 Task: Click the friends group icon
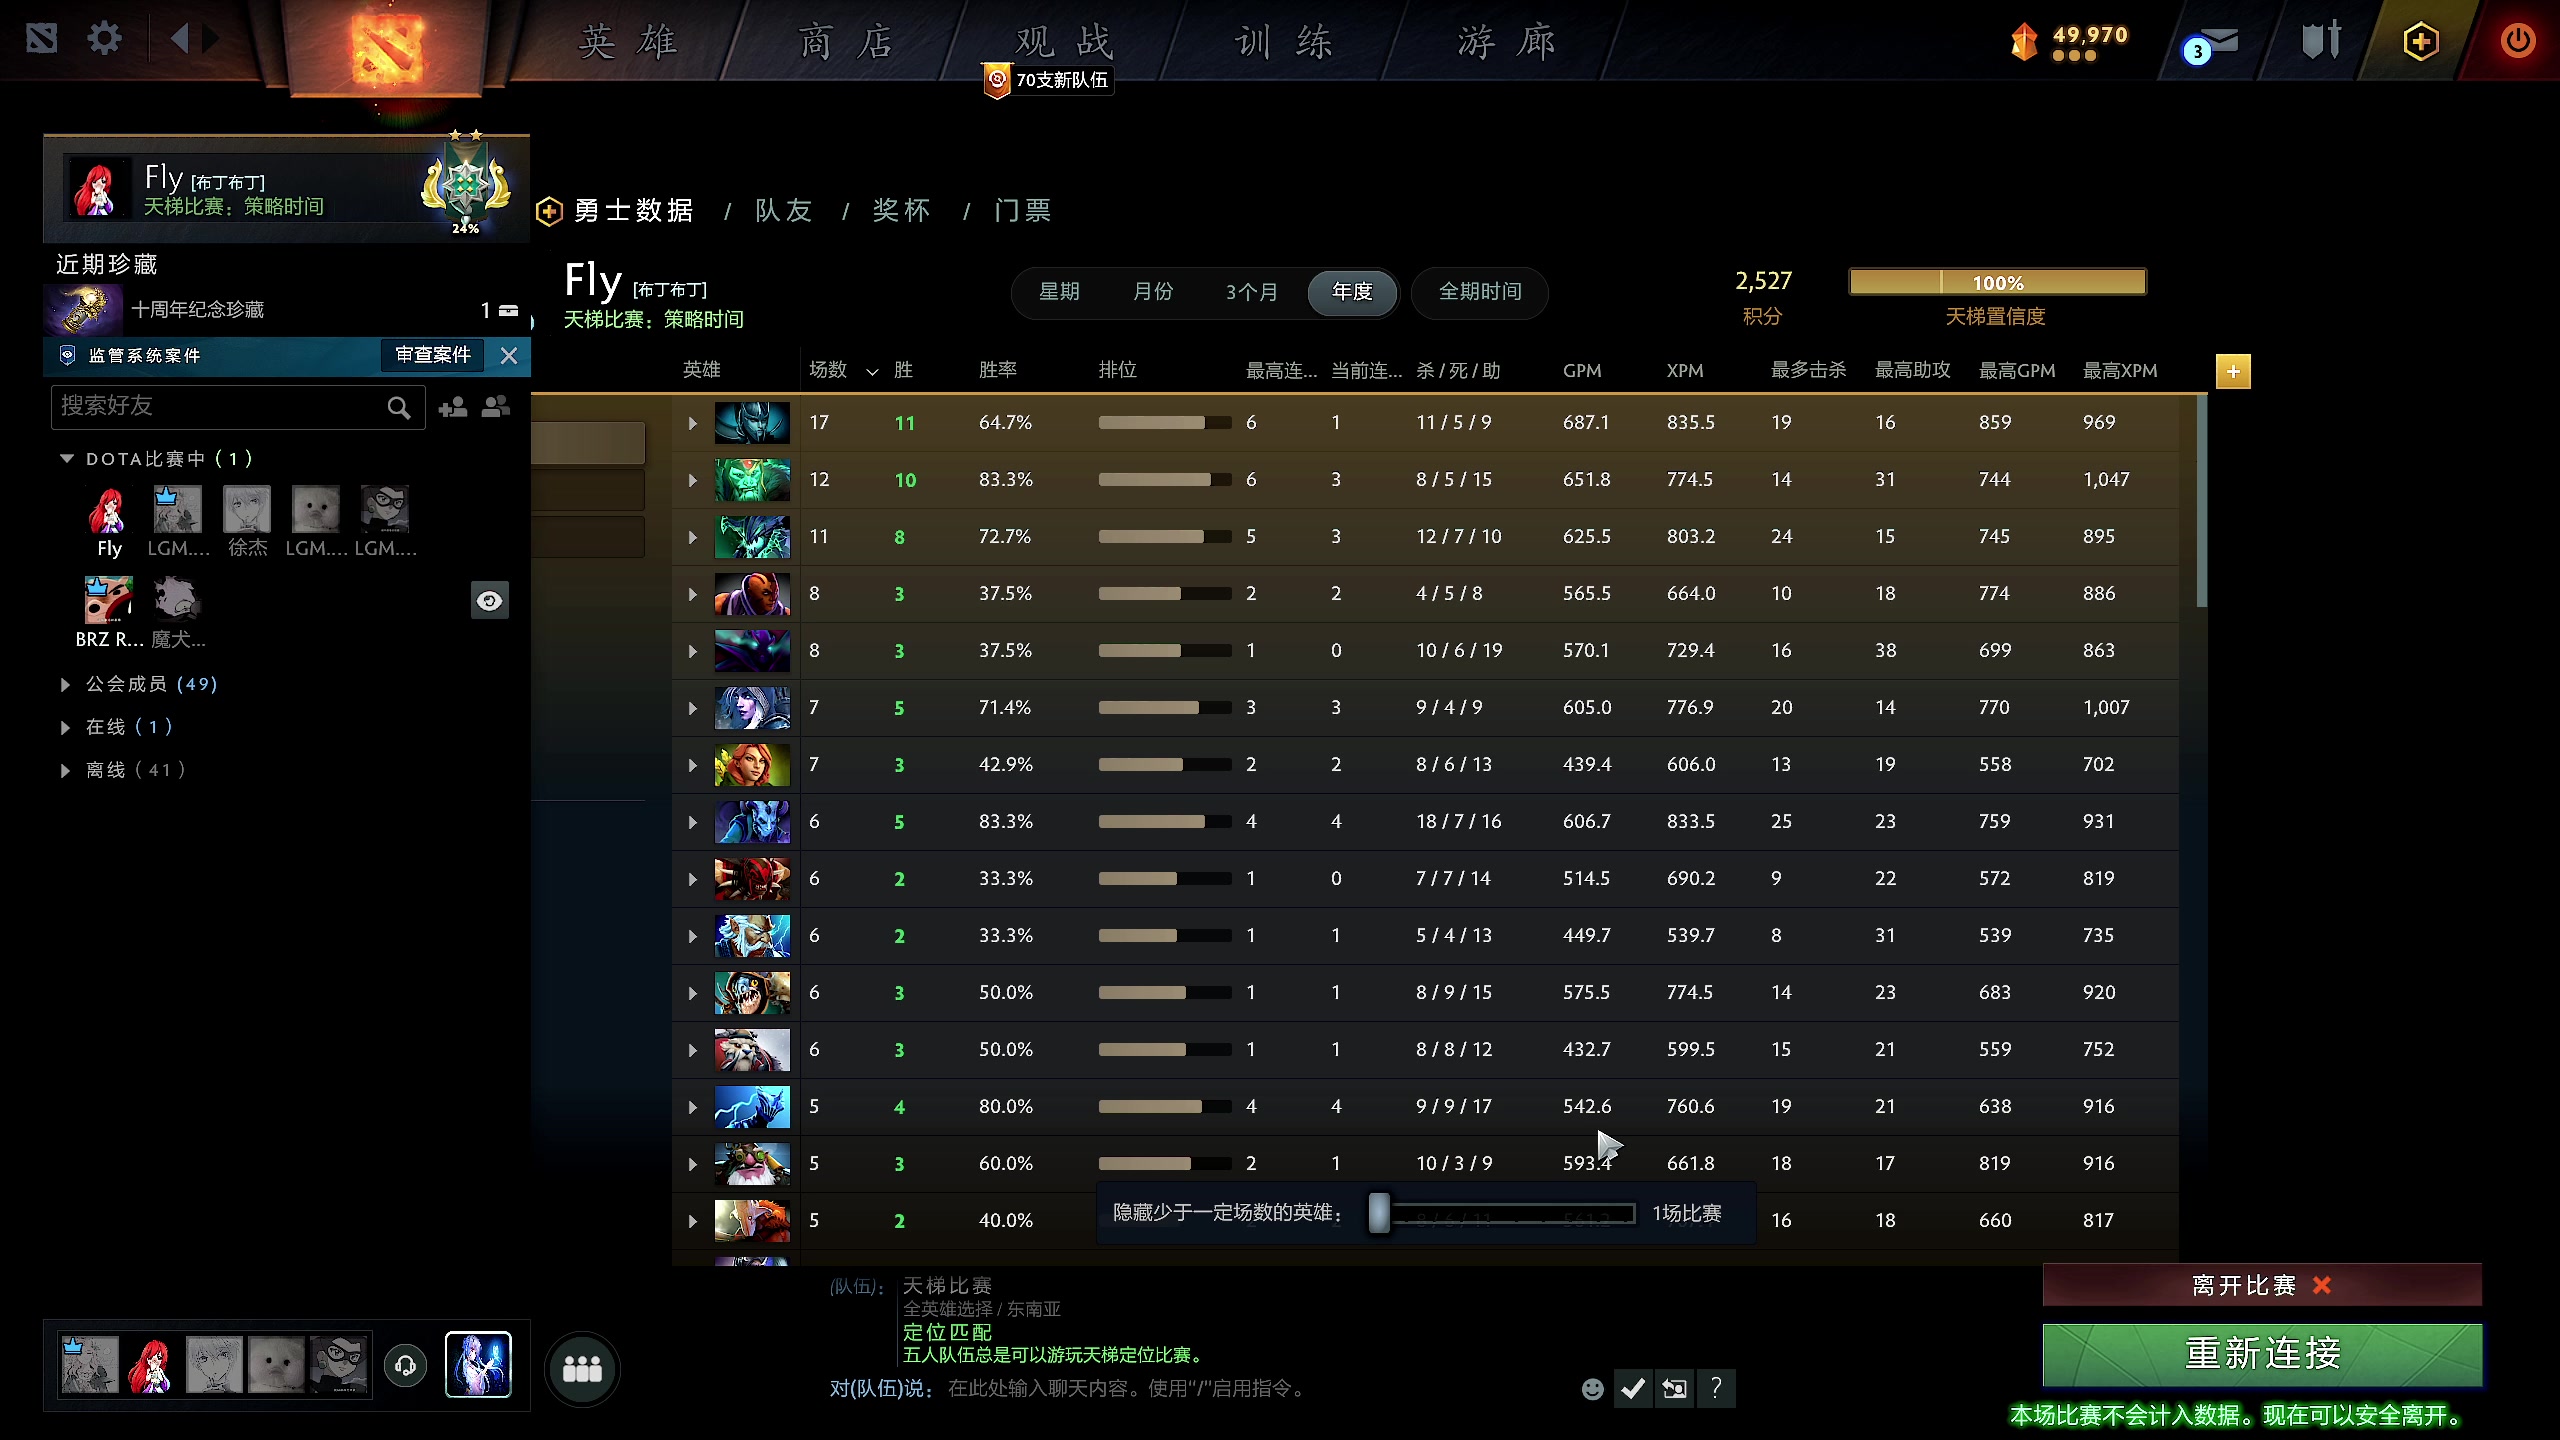(x=496, y=407)
